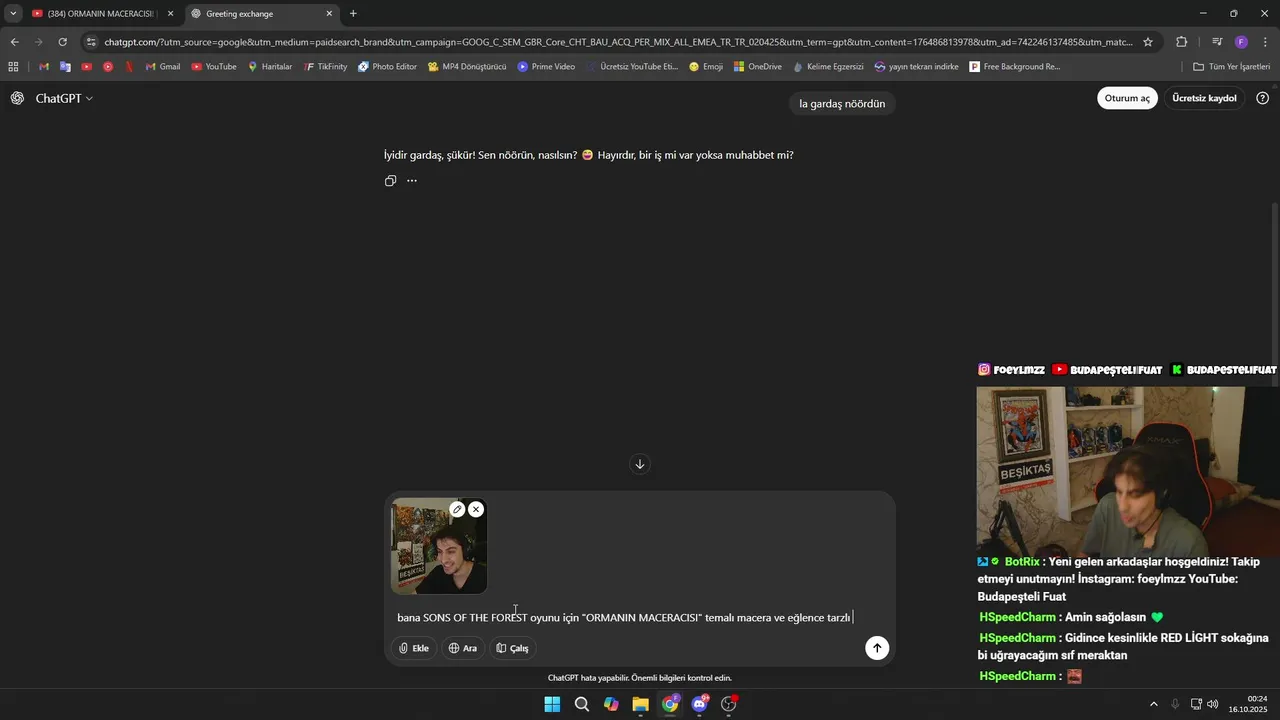Image resolution: width=1280 pixels, height=720 pixels.
Task: Open the Haritalar bookmark
Action: point(269,67)
